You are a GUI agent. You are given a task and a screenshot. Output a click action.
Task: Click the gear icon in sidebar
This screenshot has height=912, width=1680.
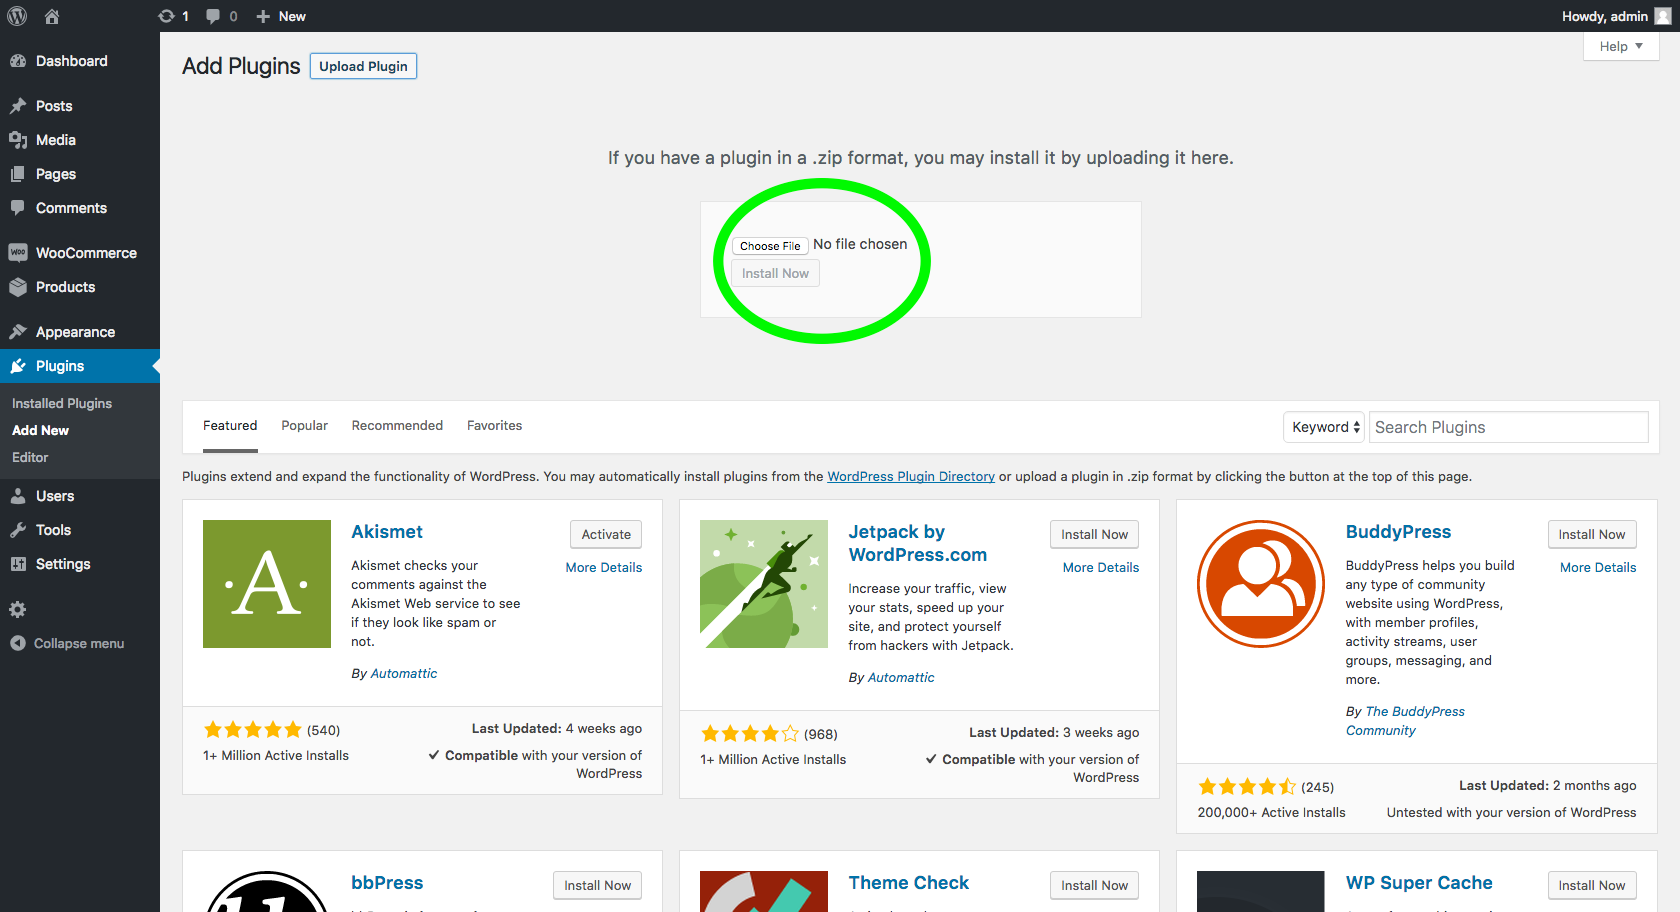(x=18, y=609)
